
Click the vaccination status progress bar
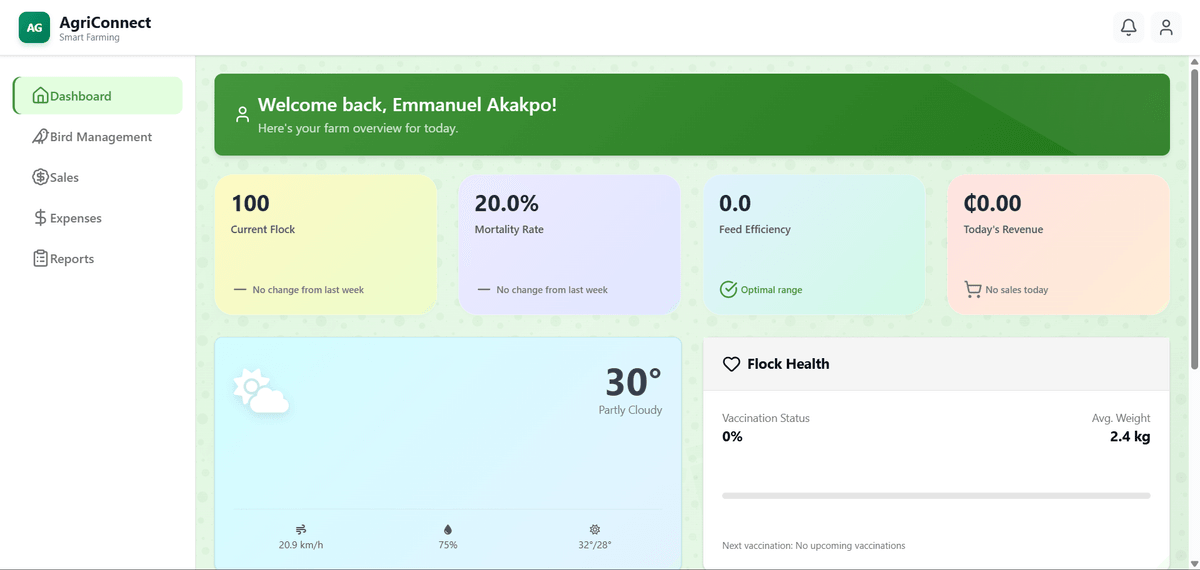(936, 496)
